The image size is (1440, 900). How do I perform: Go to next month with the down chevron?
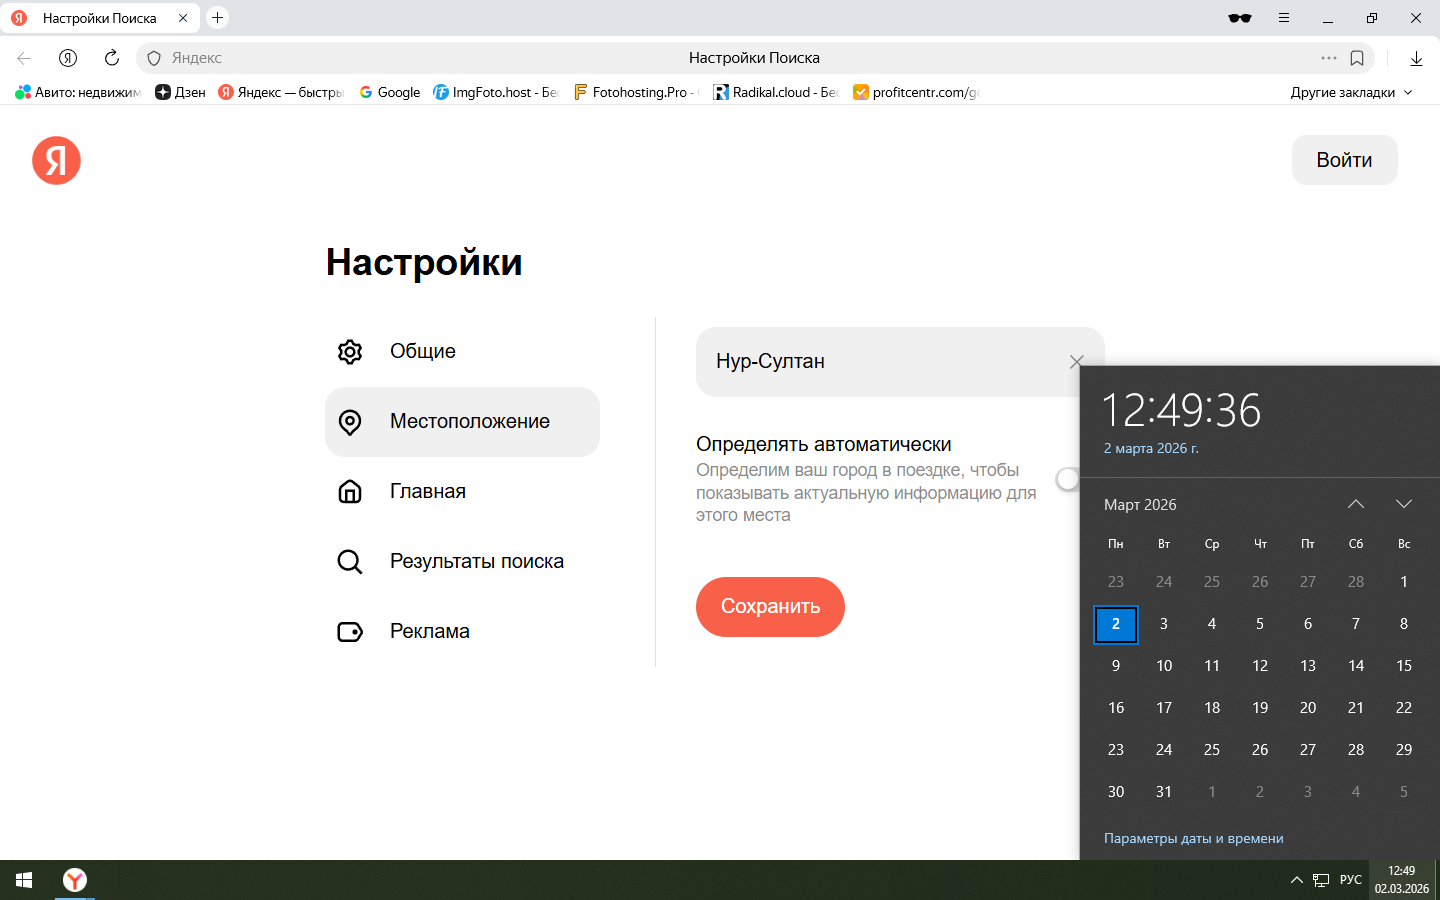click(x=1404, y=504)
